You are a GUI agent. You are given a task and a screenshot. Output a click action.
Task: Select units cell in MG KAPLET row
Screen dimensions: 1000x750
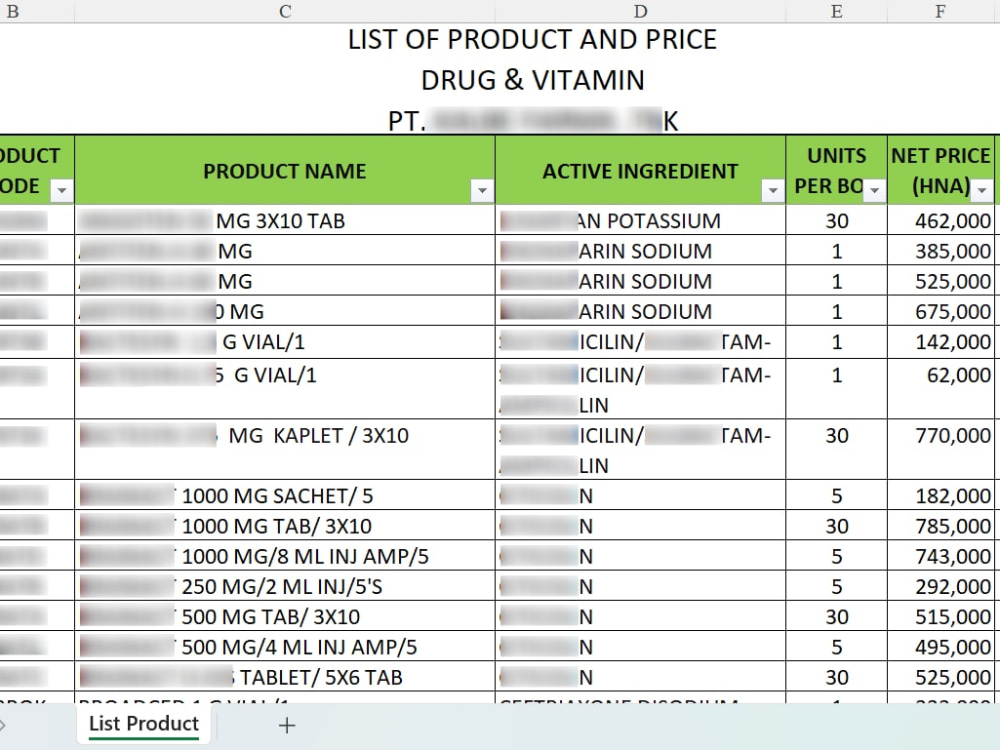pyautogui.click(x=837, y=449)
